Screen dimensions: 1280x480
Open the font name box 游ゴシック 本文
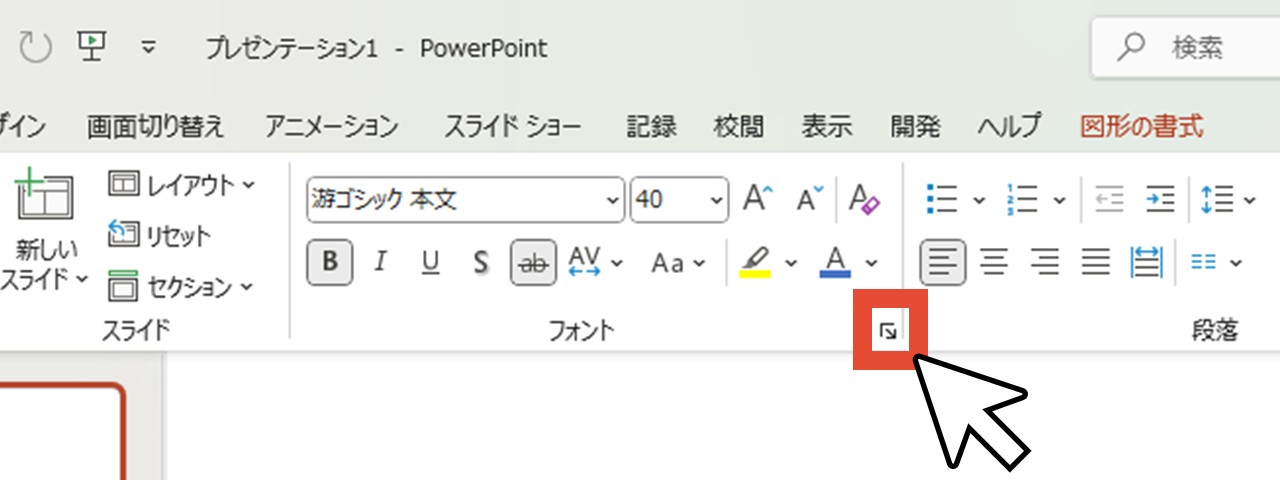point(465,200)
